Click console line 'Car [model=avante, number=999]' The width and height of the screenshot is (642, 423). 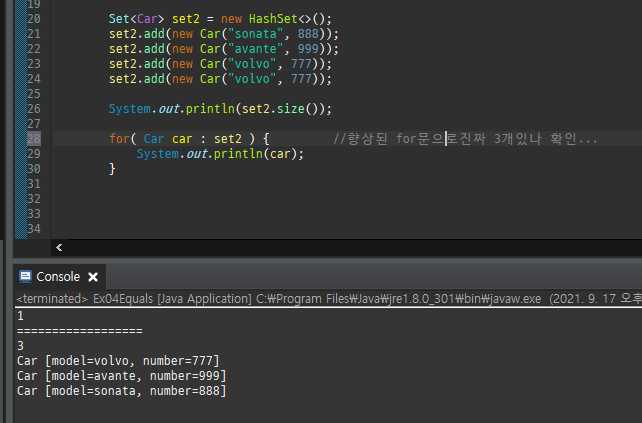(122, 376)
